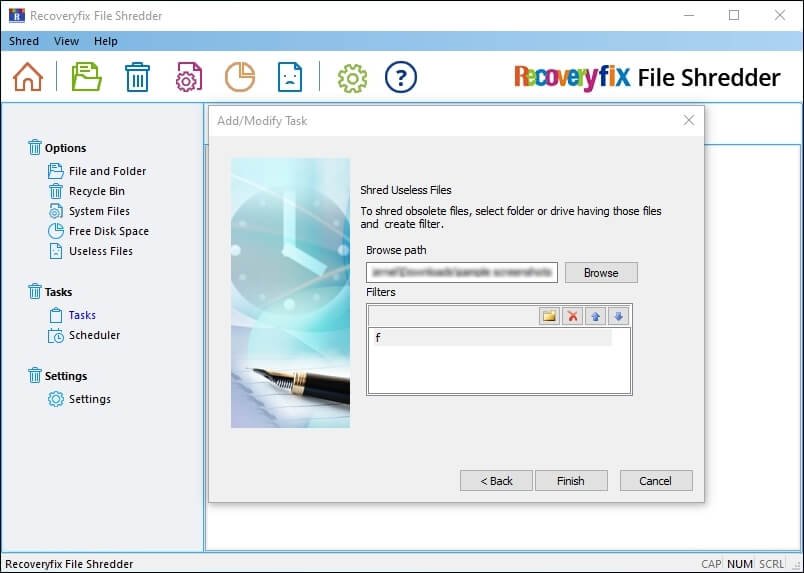The width and height of the screenshot is (804, 573).
Task: Open the View menu
Action: point(66,41)
